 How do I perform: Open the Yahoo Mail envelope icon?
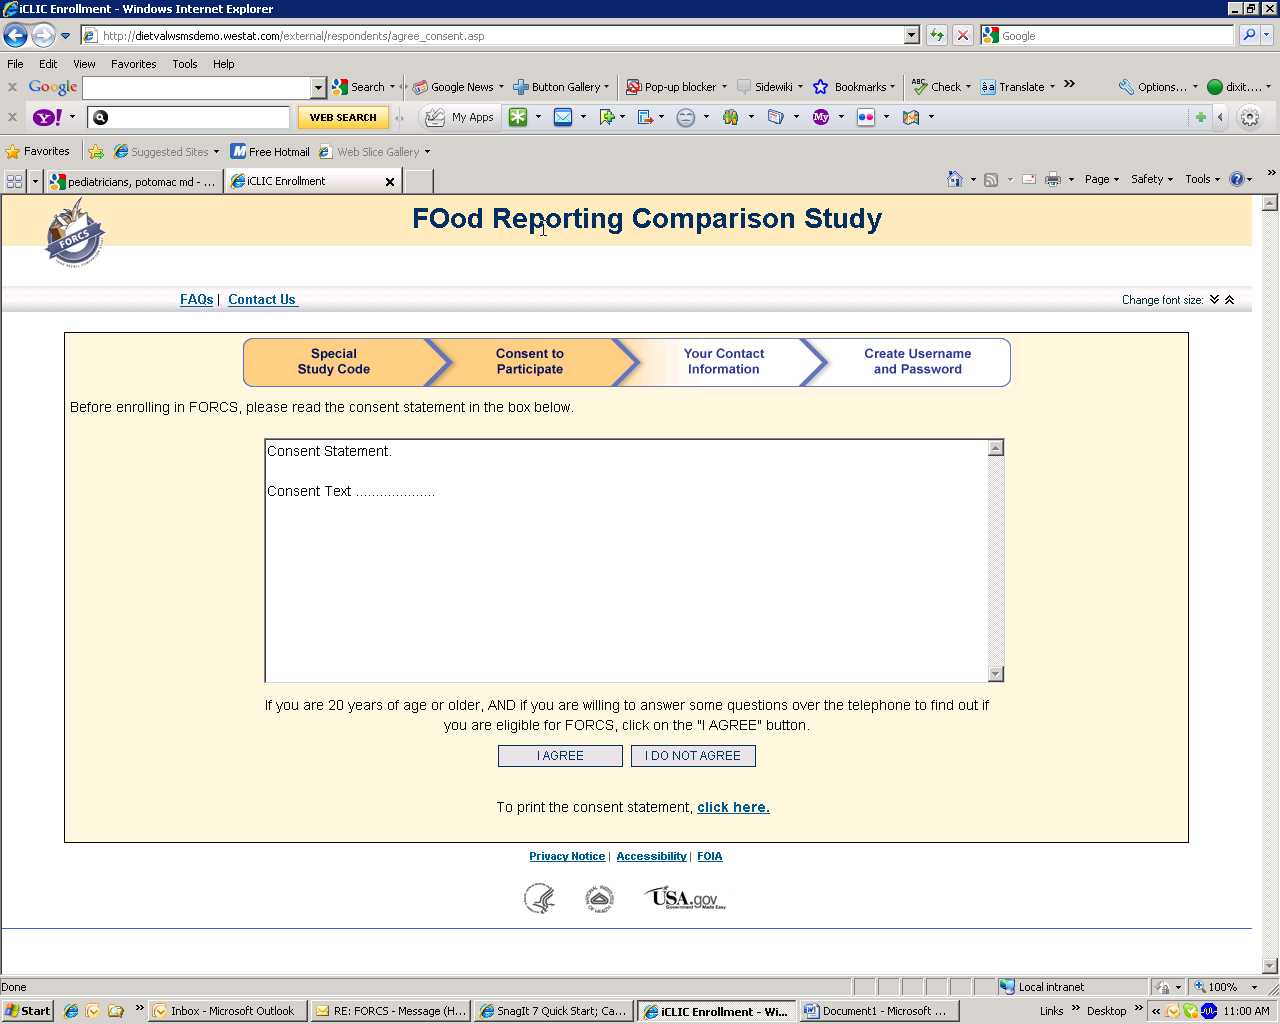[x=563, y=117]
